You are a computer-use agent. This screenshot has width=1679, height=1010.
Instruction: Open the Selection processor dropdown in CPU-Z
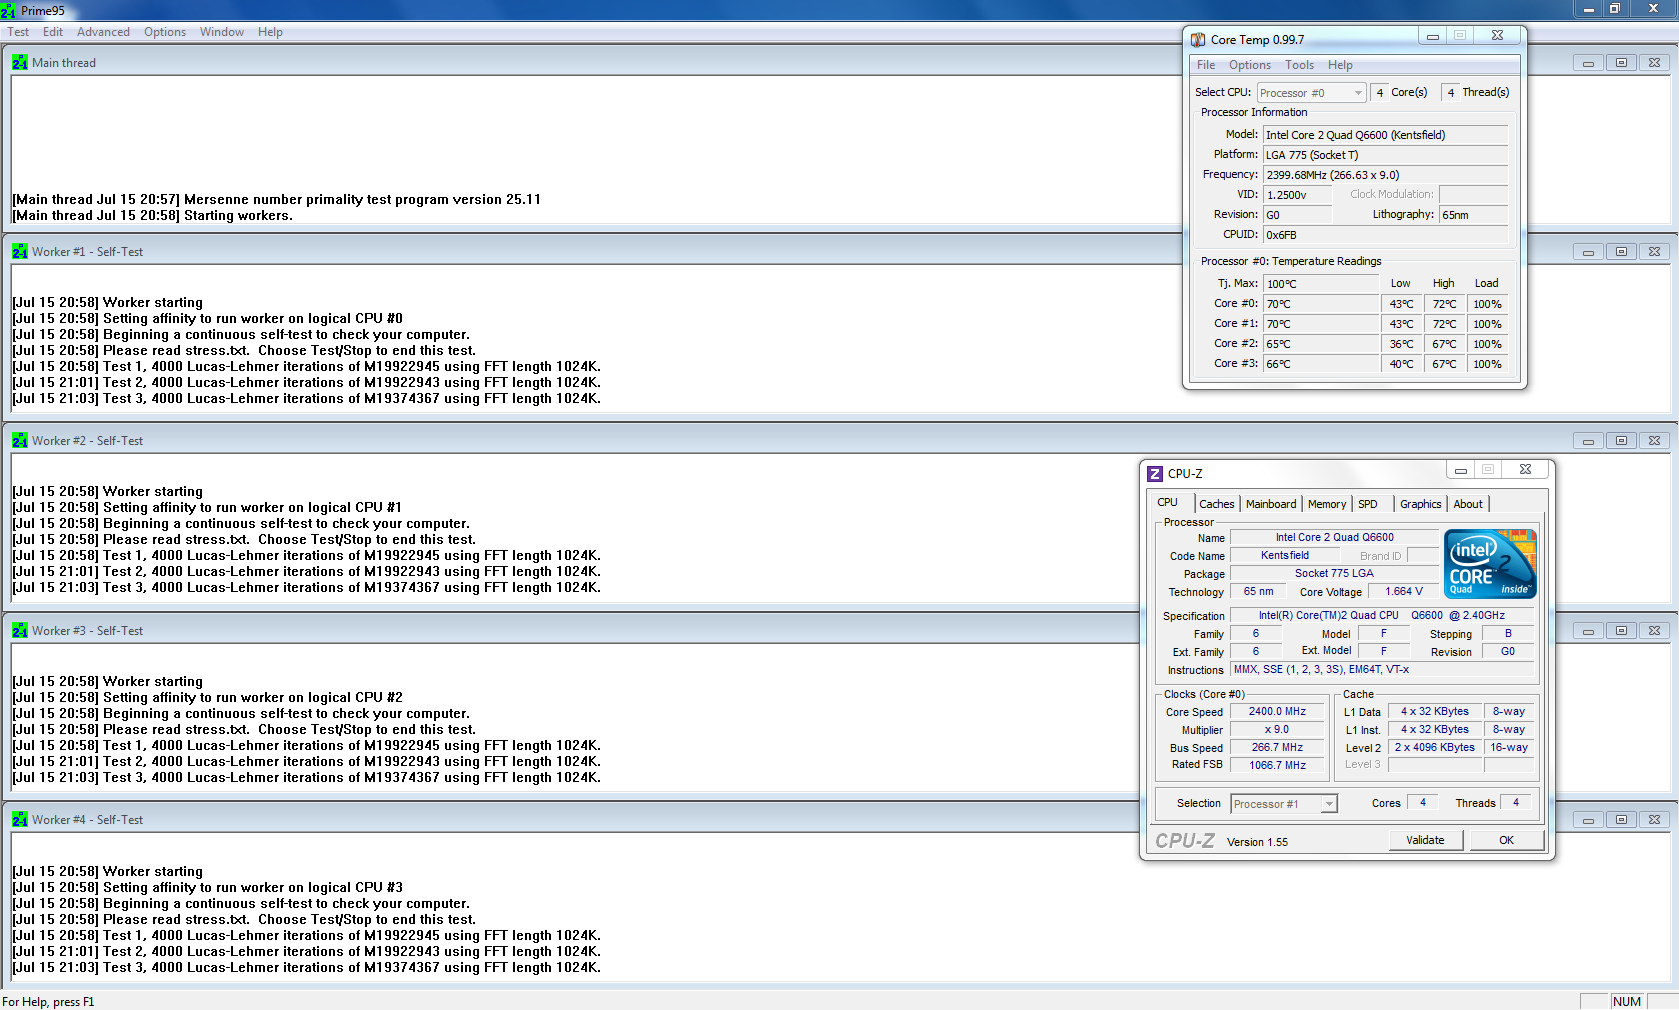coord(1284,804)
